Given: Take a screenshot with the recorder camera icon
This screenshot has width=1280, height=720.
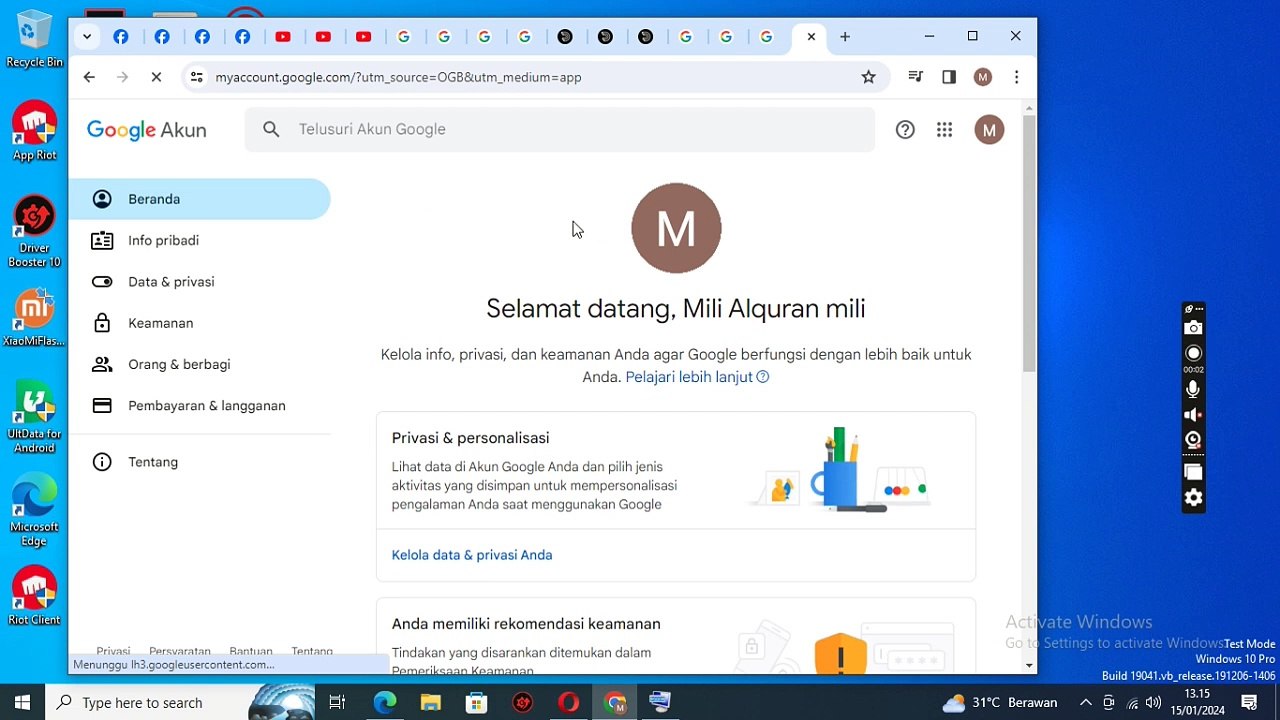Looking at the screenshot, I should click(1193, 328).
